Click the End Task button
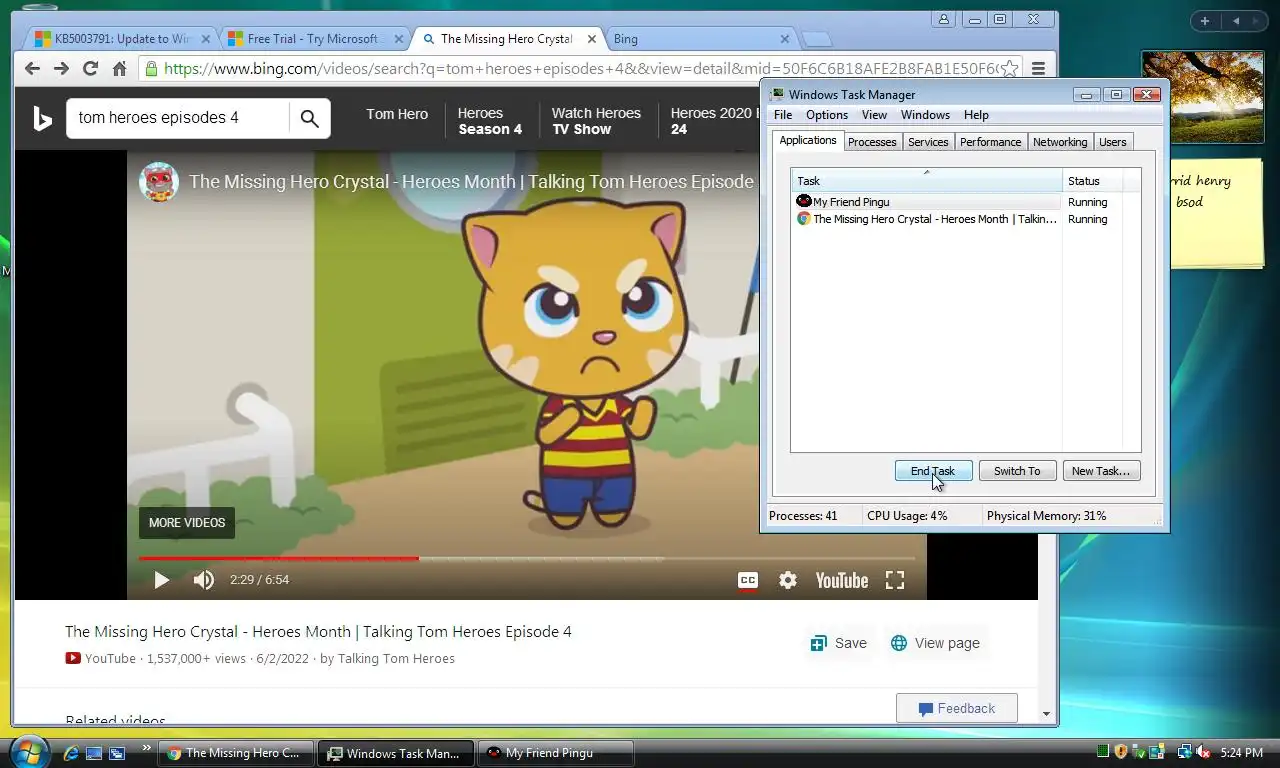Screen dimensions: 1280x768 point(933,471)
